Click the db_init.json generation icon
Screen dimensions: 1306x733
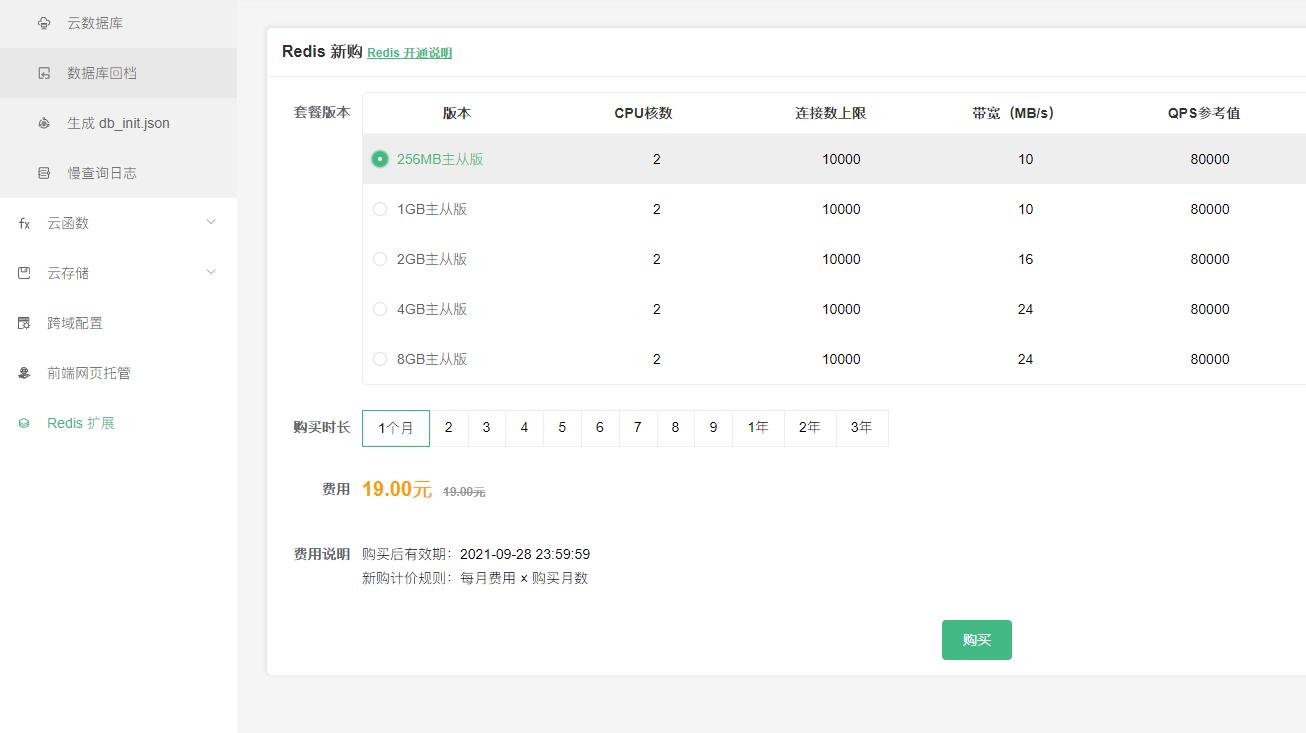pos(44,123)
